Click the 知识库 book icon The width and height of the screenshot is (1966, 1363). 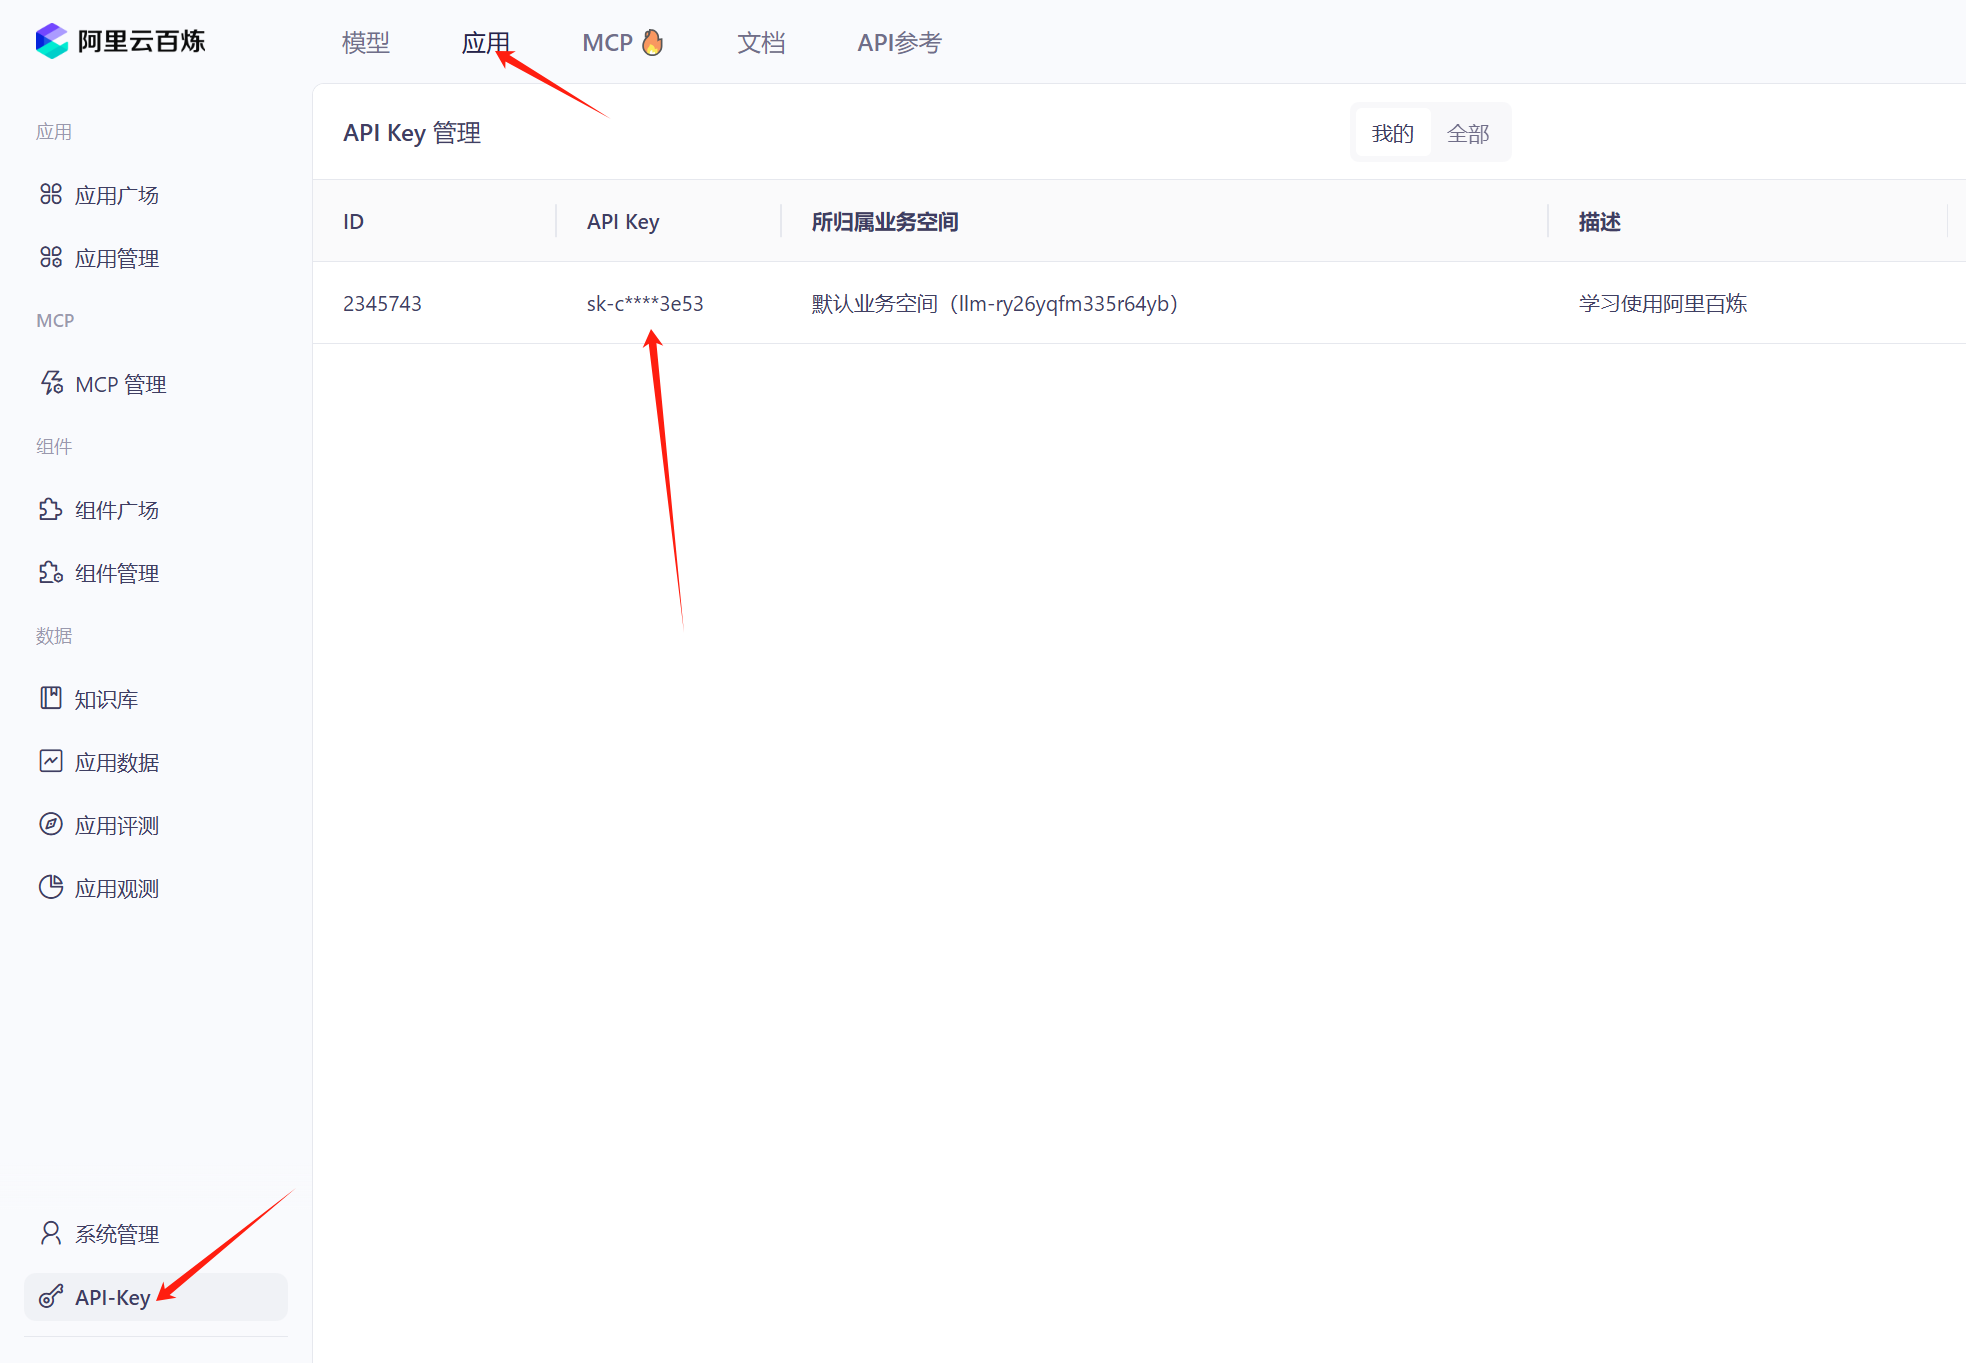51,698
